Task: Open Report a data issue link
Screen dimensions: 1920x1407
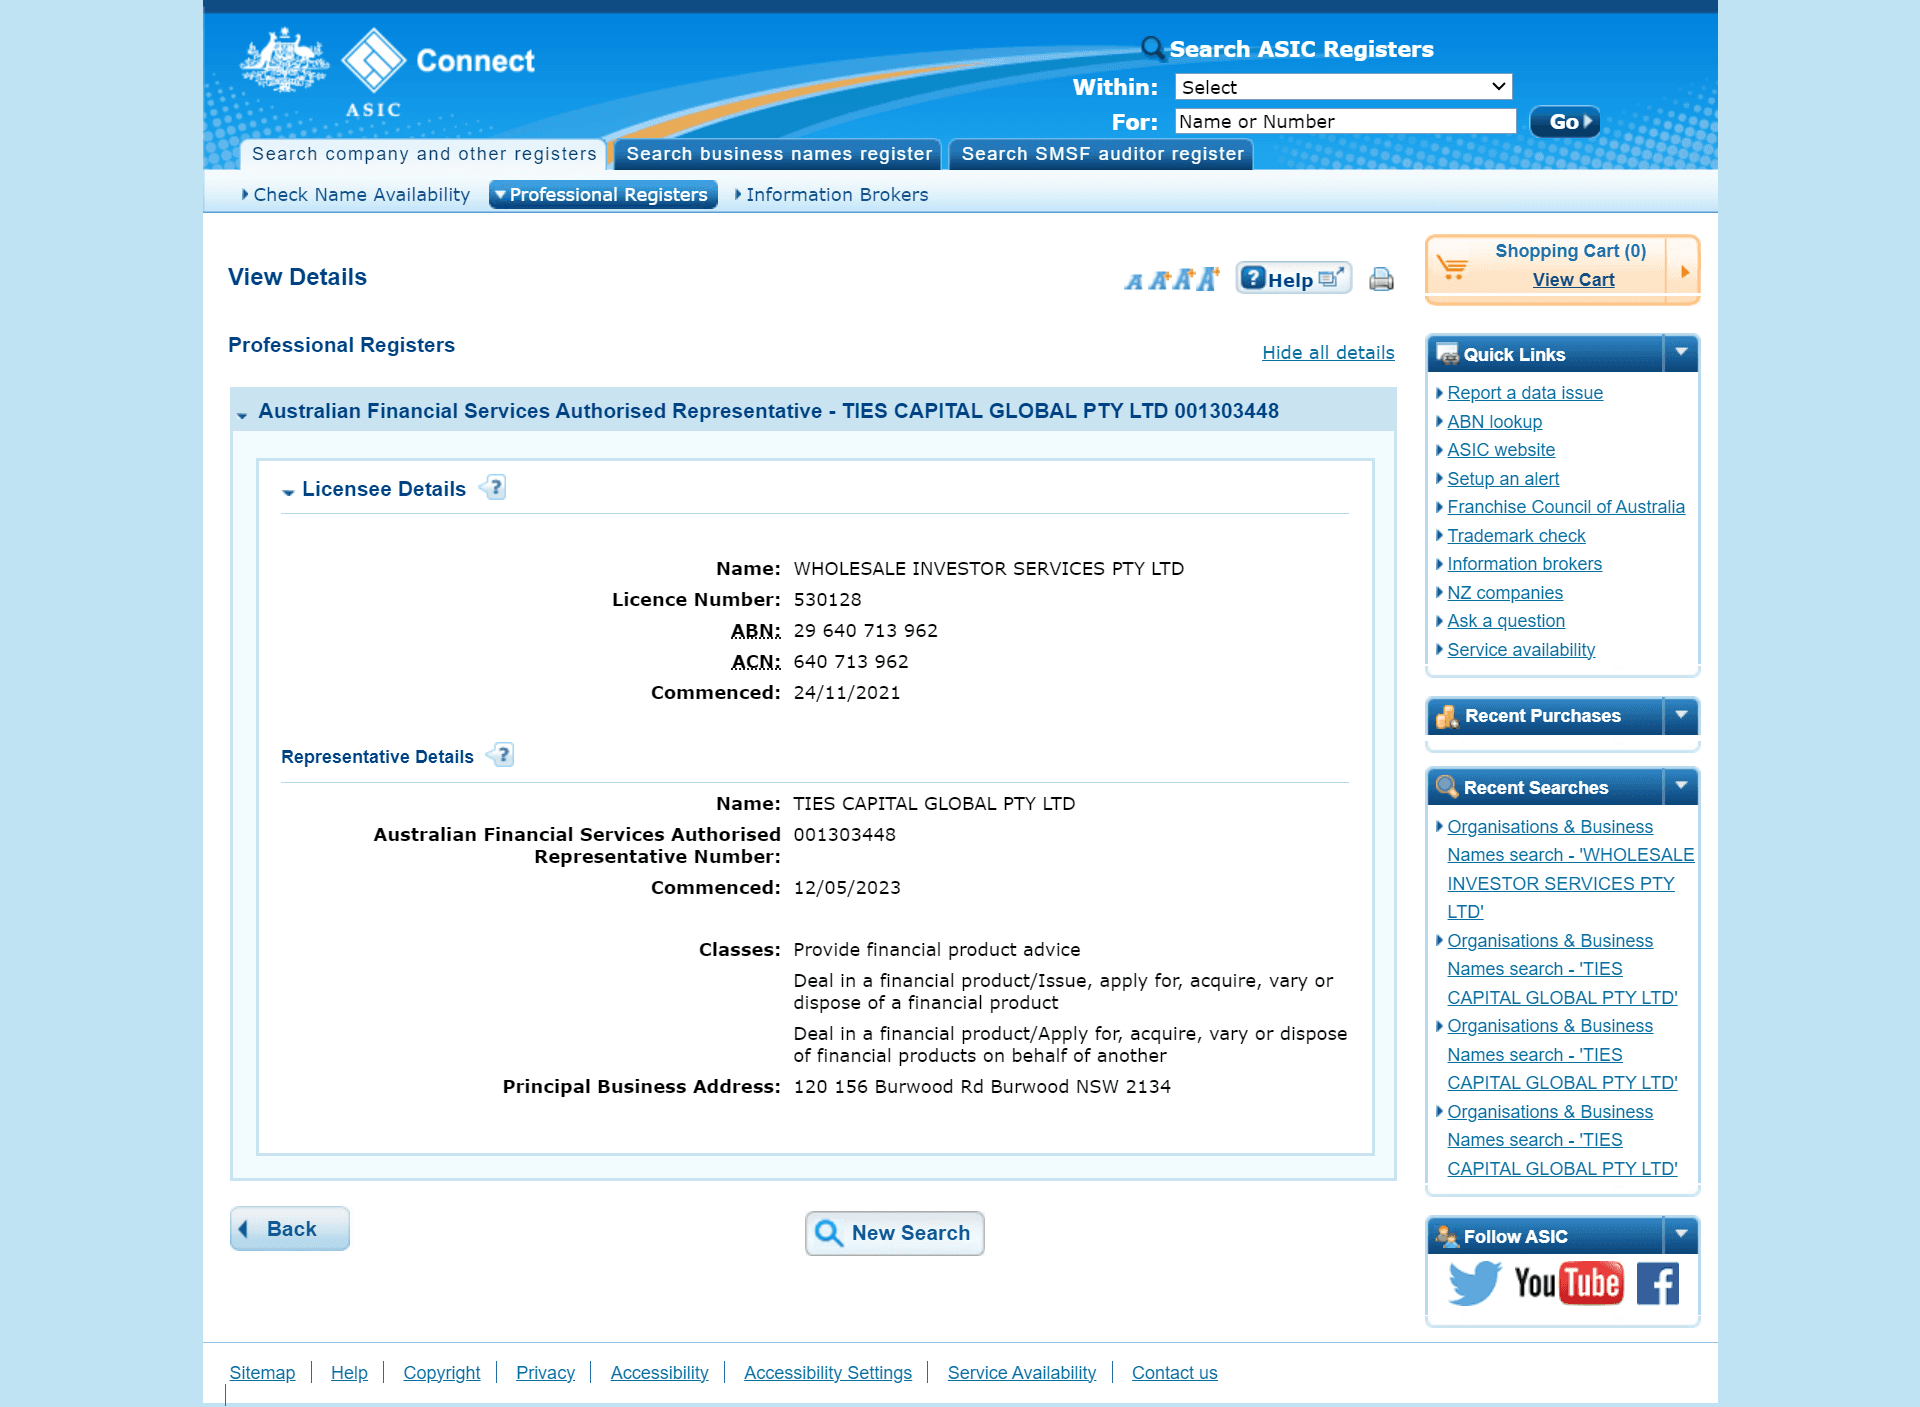Action: (1525, 393)
